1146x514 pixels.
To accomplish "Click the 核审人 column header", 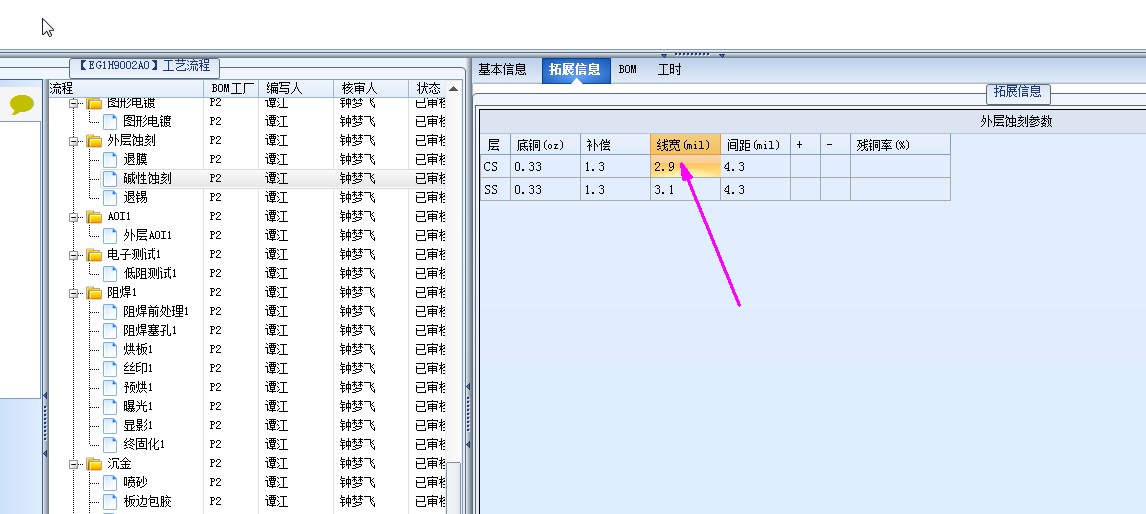I will tap(371, 88).
